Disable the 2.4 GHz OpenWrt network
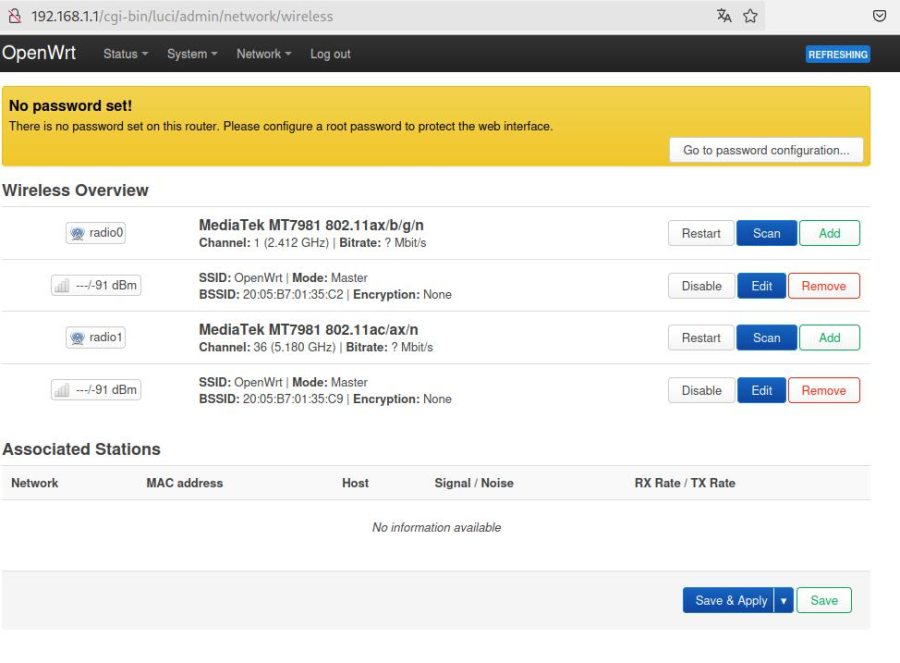Image resolution: width=900 pixels, height=663 pixels. [x=701, y=286]
